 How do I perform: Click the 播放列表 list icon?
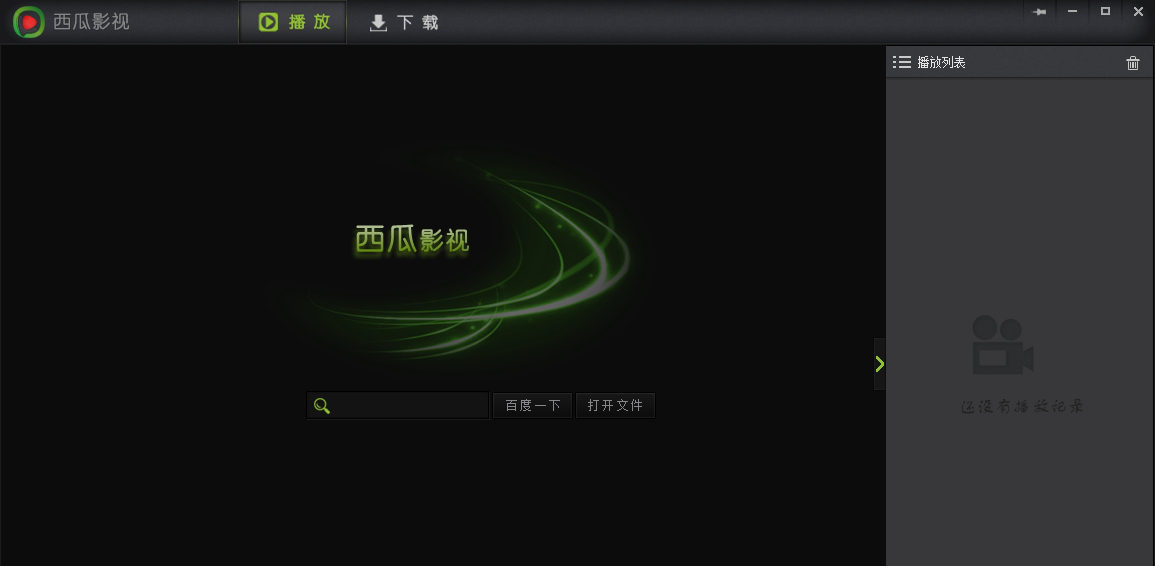tap(902, 62)
